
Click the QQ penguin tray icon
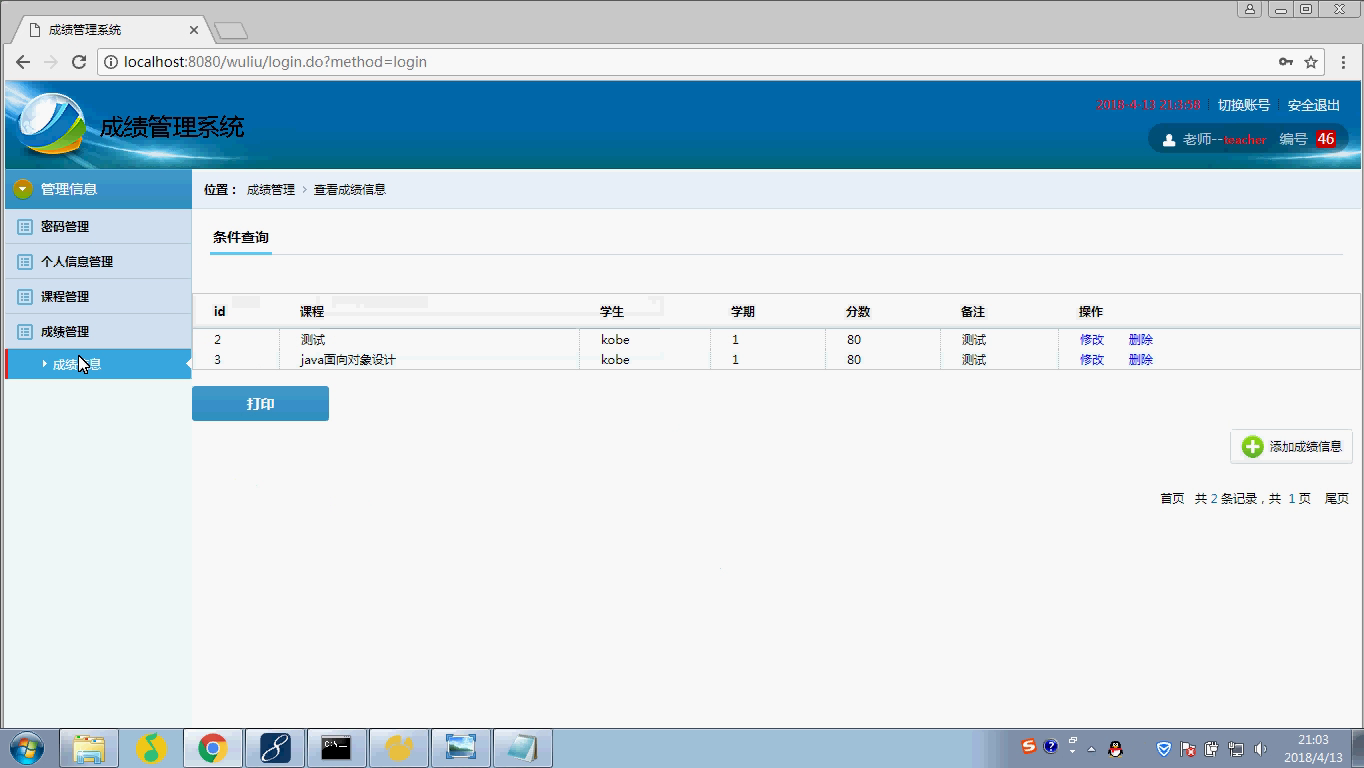[x=1116, y=748]
